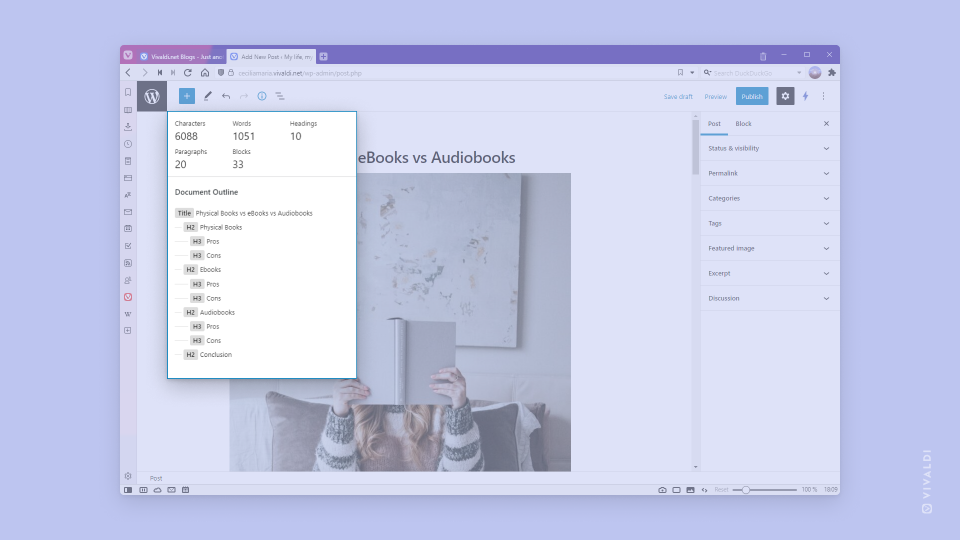Undo the last editor change
This screenshot has width=960, height=540.
pyautogui.click(x=226, y=96)
